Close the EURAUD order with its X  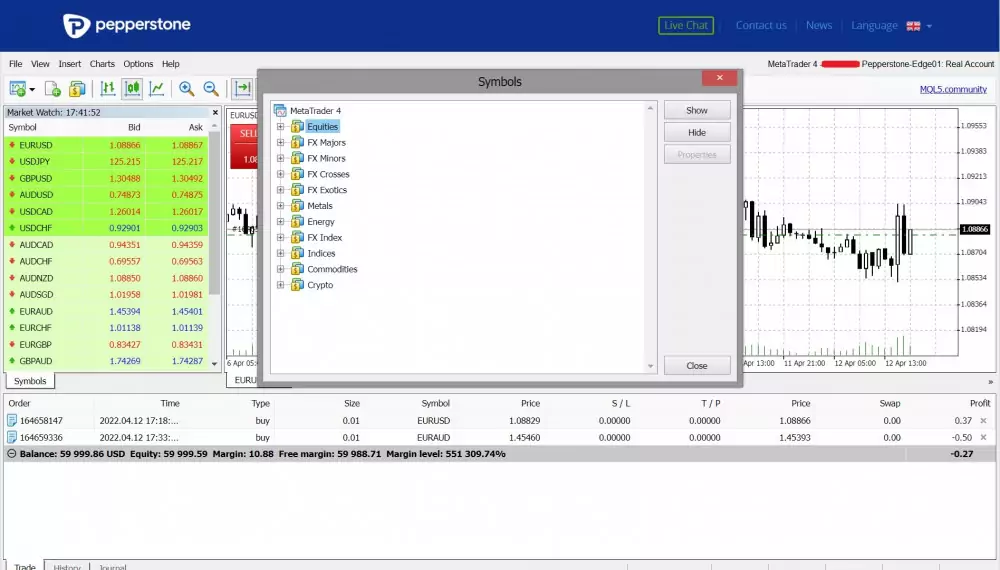[983, 437]
